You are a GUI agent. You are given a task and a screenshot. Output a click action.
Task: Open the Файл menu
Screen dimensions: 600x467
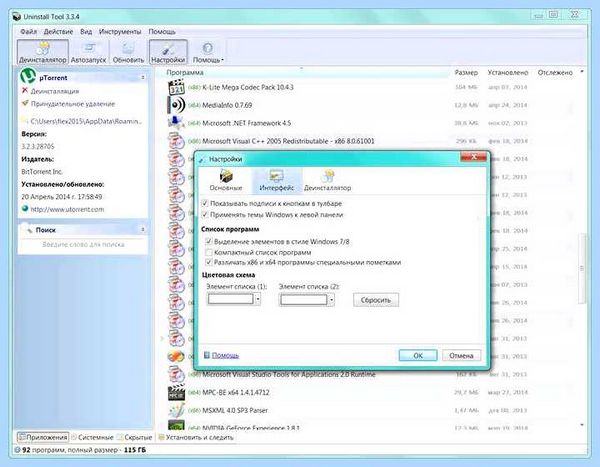tap(28, 31)
